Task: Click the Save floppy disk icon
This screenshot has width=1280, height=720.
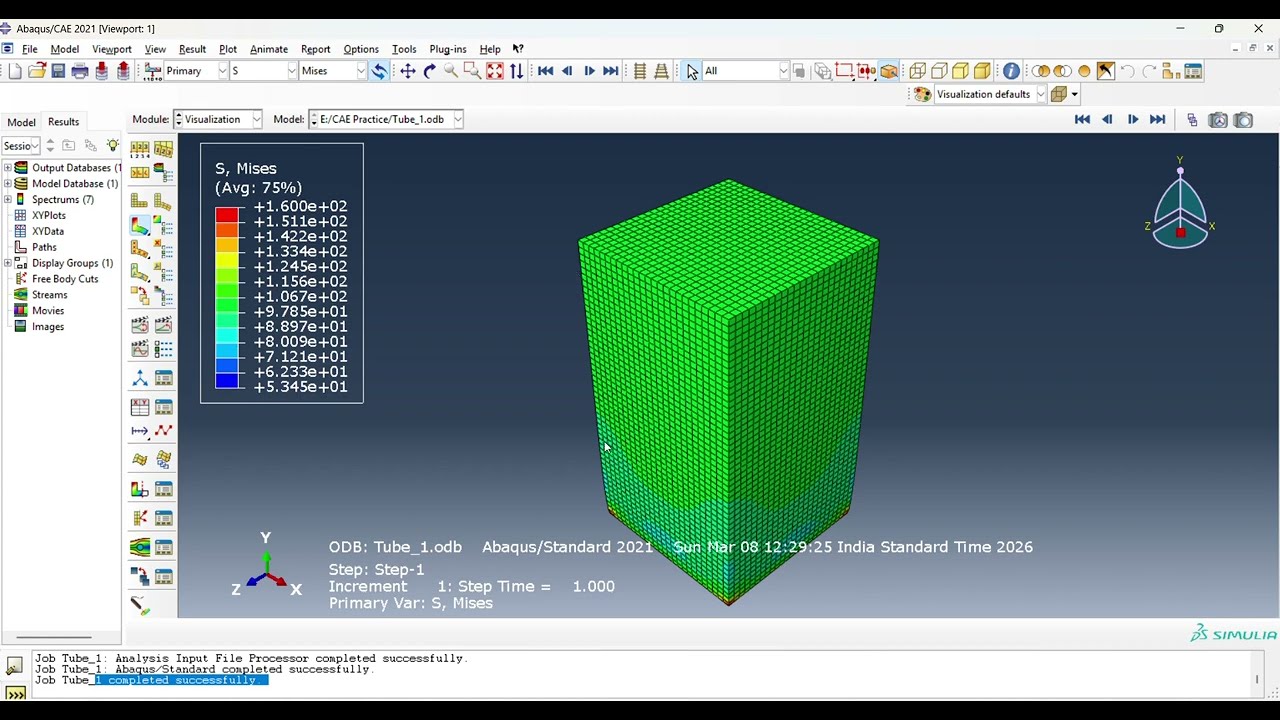Action: [x=58, y=71]
